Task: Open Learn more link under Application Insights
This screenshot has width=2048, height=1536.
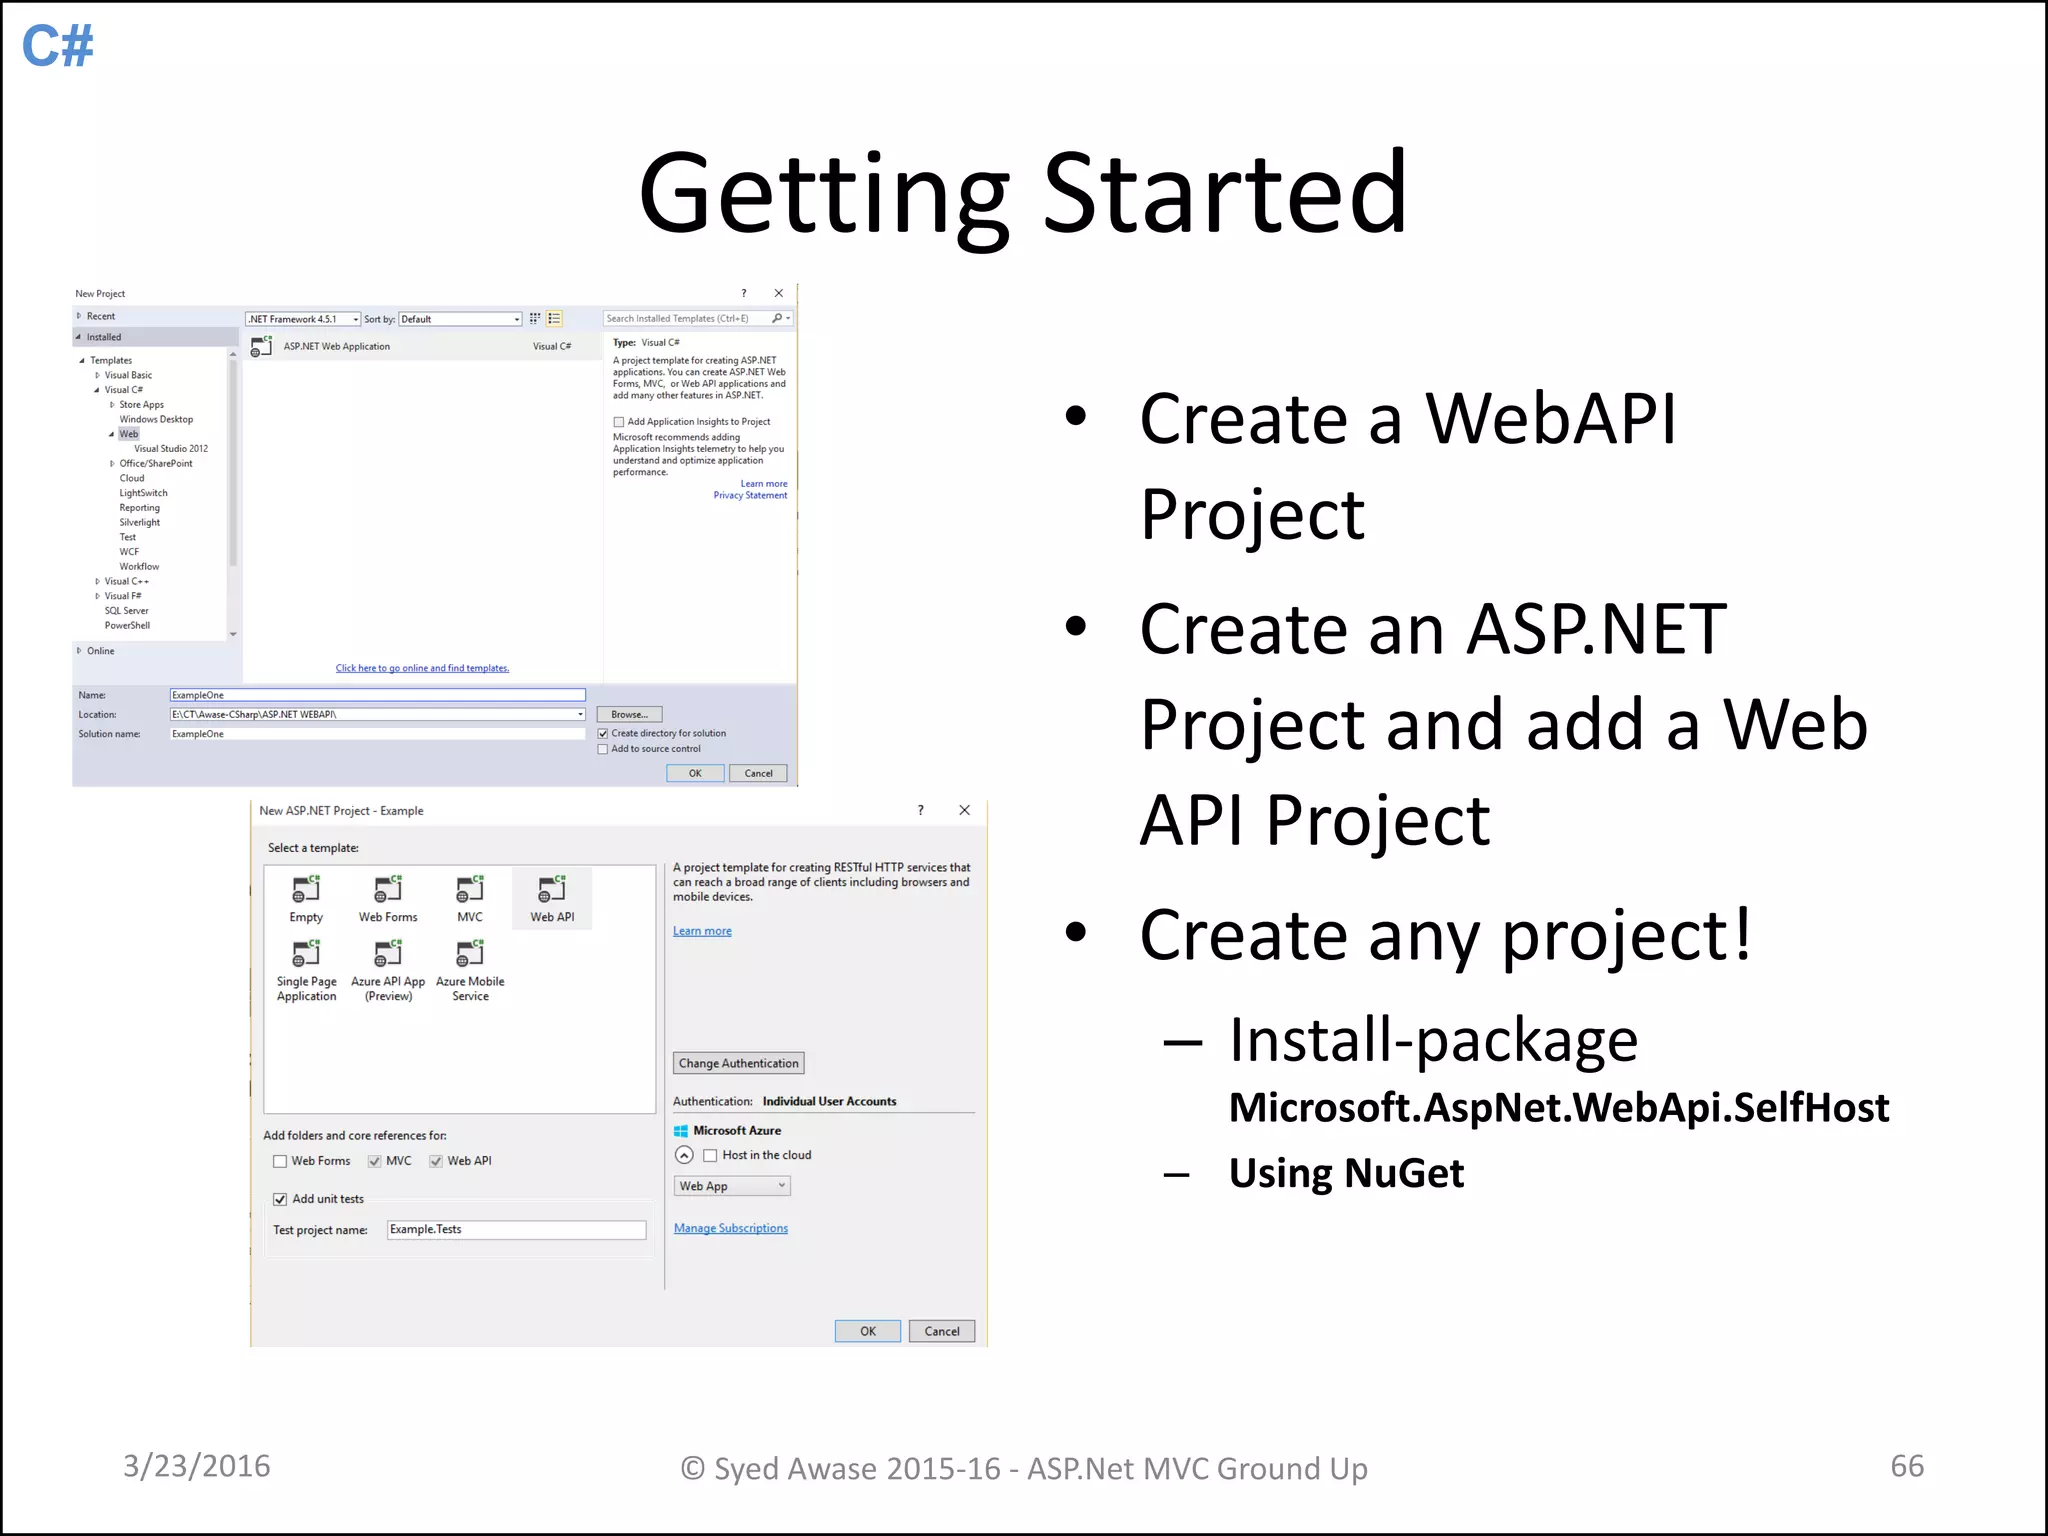Action: (764, 484)
